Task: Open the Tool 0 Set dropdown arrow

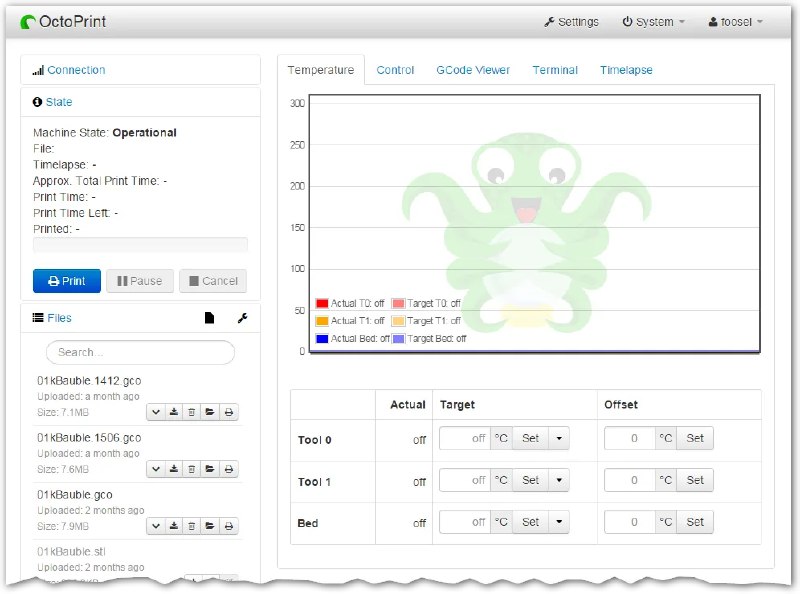Action: [559, 438]
